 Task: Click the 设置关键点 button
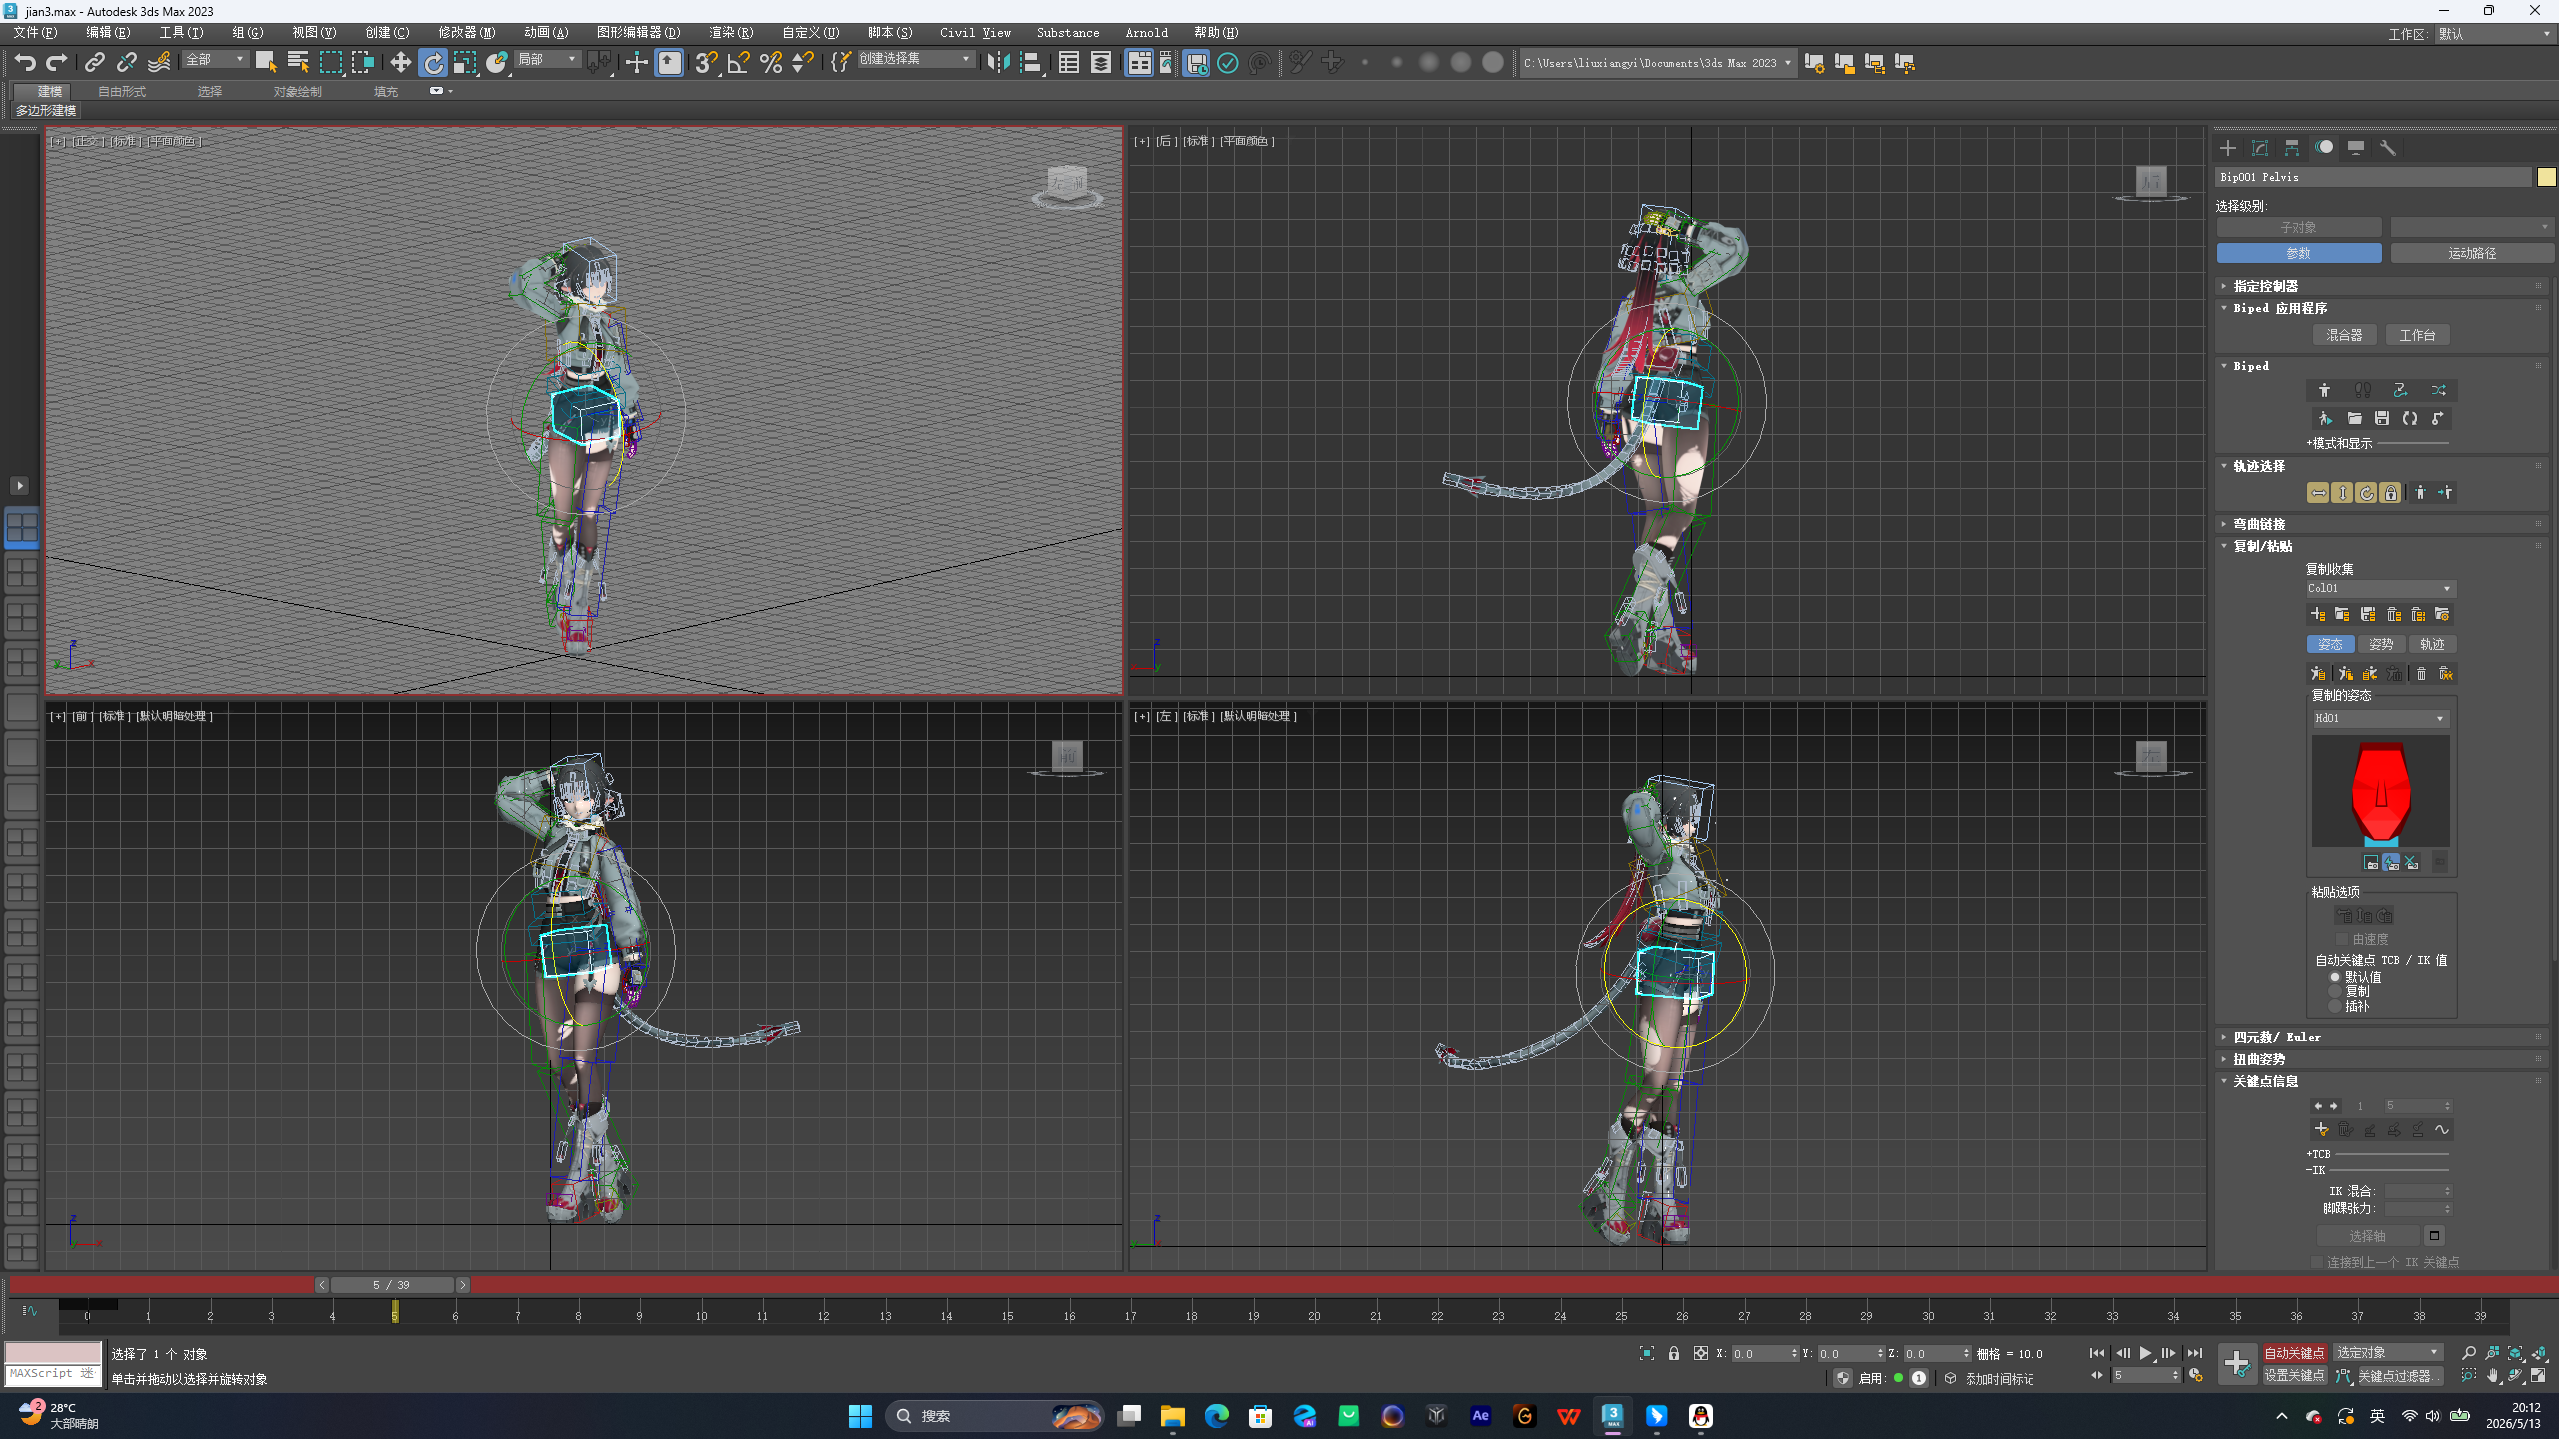2294,1376
